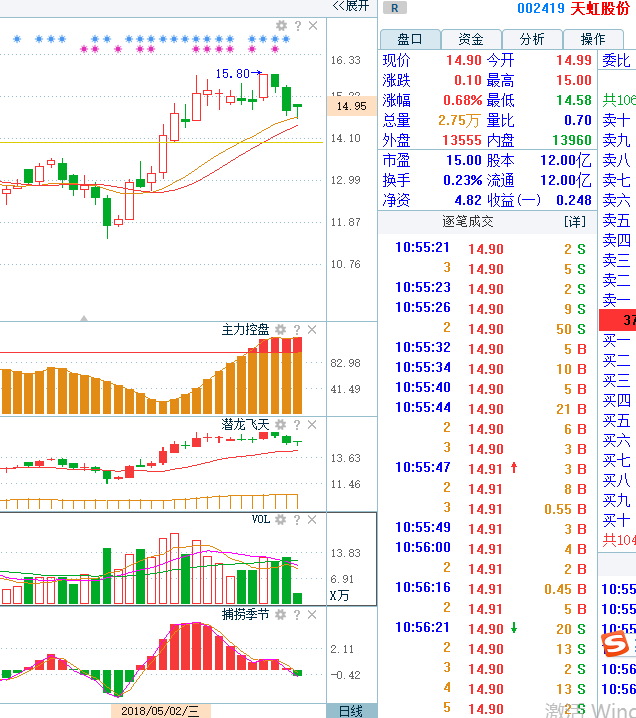636x718 pixels.
Task: Select the 10:55:21 tick trade row
Action: coord(490,248)
